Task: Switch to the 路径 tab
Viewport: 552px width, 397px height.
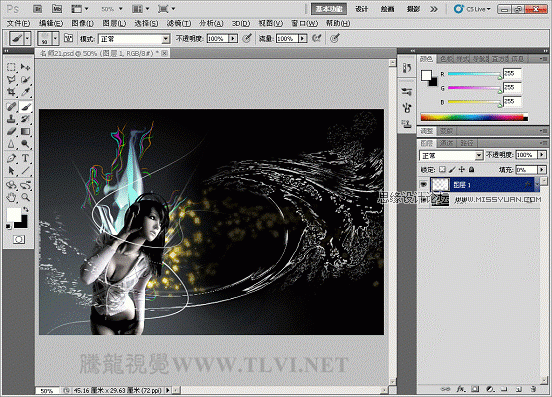Action: click(467, 143)
